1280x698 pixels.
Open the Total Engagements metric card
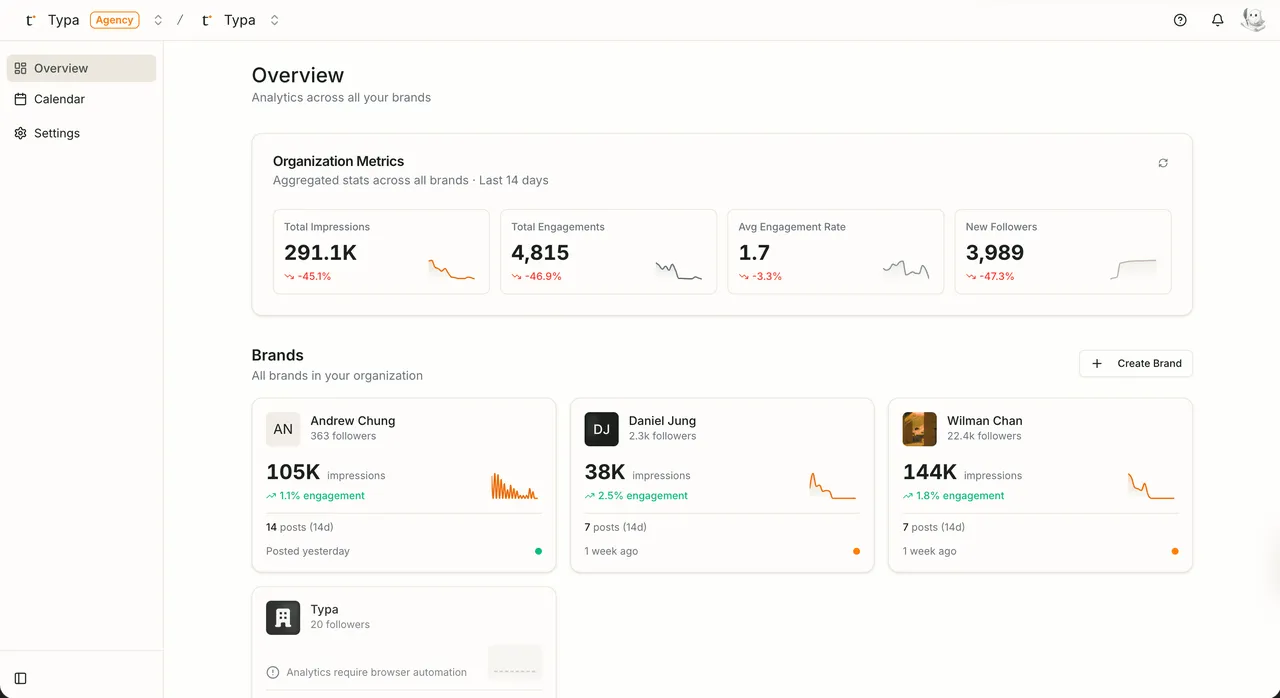tap(608, 251)
